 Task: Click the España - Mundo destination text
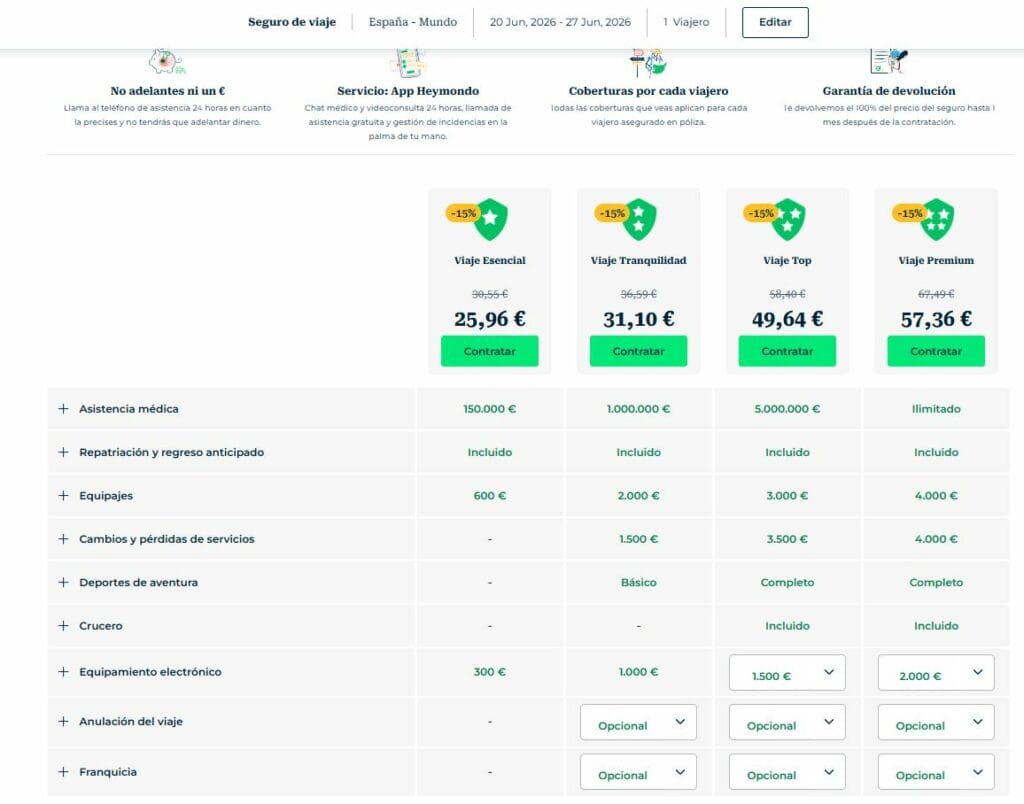tap(413, 22)
